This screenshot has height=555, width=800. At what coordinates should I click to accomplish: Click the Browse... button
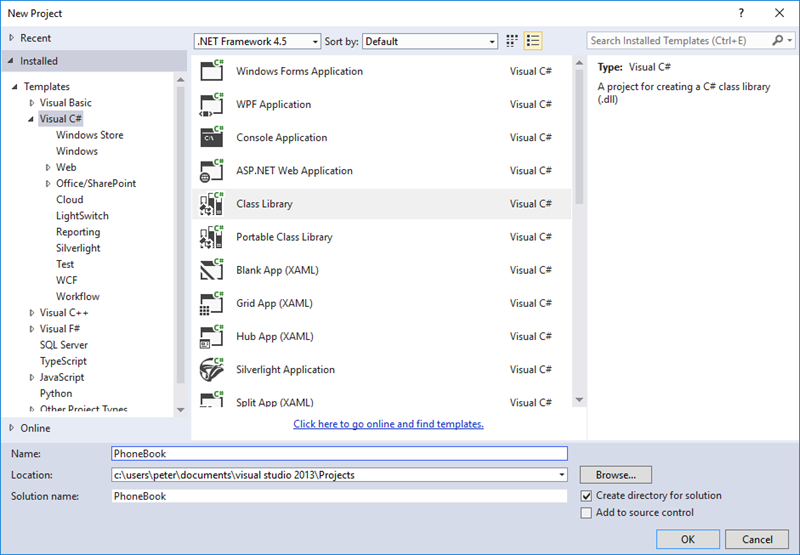tap(615, 475)
